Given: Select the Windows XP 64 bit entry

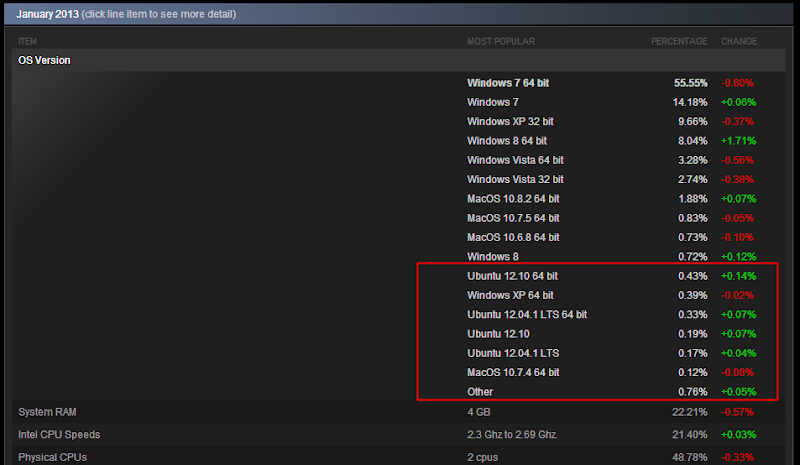Looking at the screenshot, I should pyautogui.click(x=510, y=296).
